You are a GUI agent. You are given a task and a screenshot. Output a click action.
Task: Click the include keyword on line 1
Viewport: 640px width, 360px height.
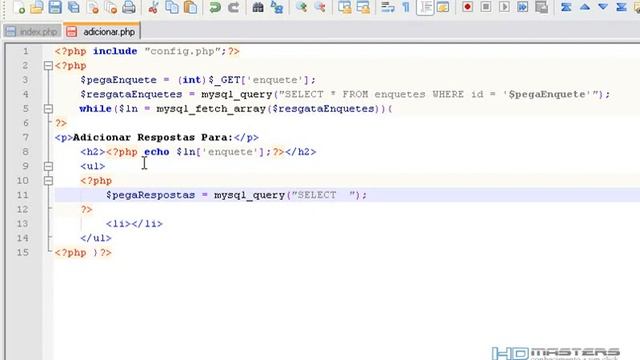tap(115, 51)
